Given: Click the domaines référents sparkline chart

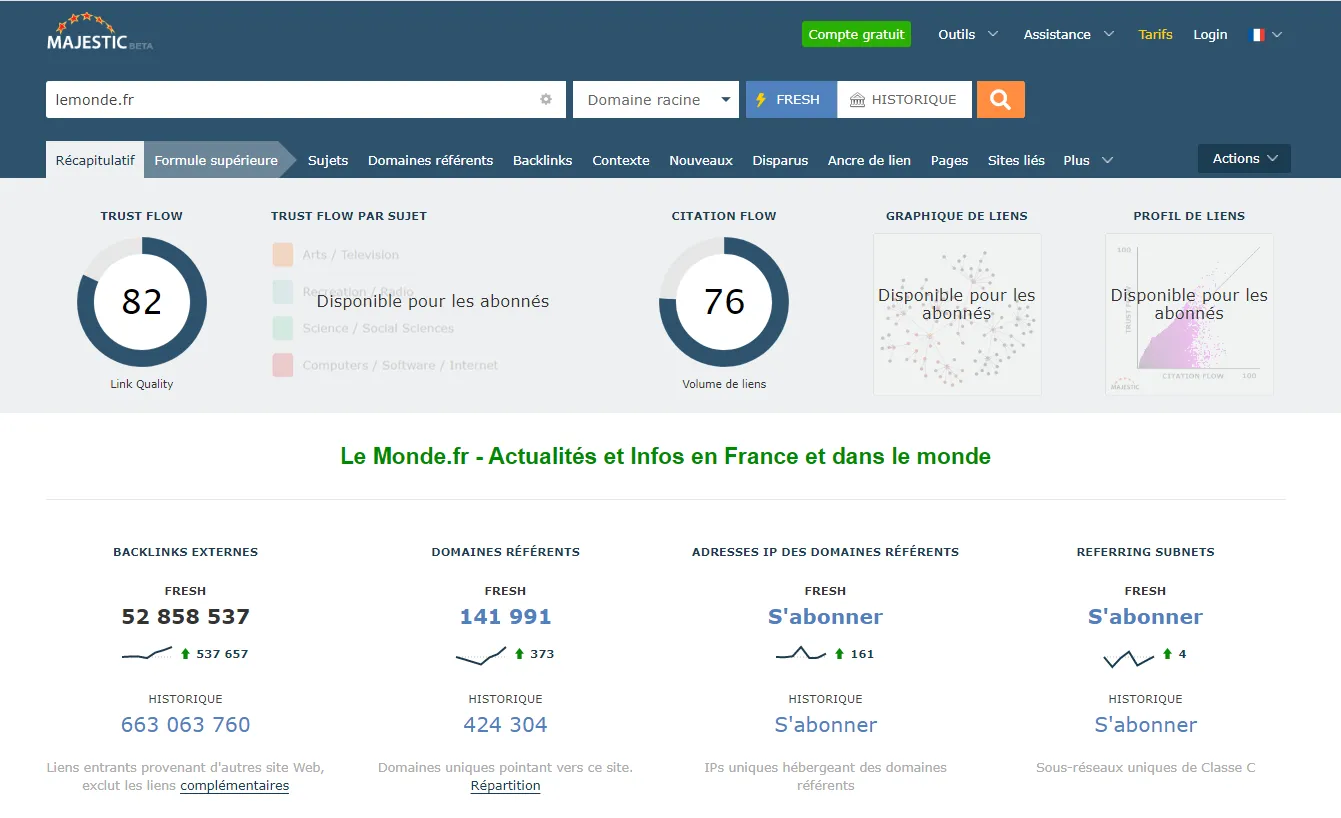Looking at the screenshot, I should click(481, 654).
